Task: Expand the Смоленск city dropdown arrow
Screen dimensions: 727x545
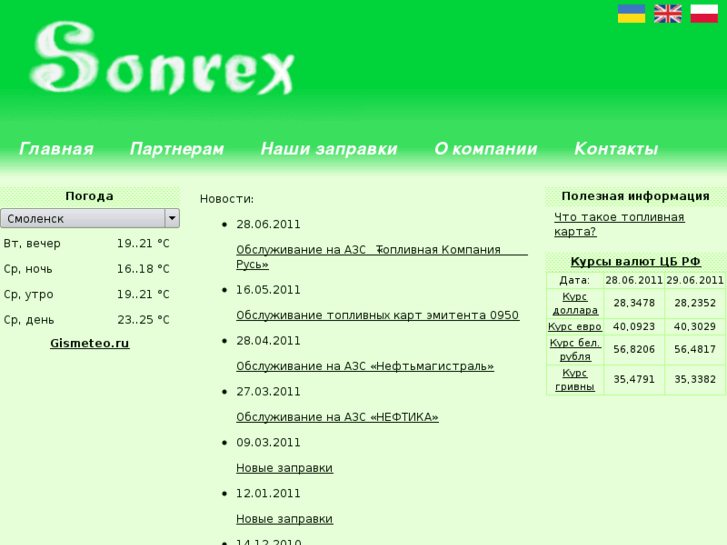Action: (172, 218)
